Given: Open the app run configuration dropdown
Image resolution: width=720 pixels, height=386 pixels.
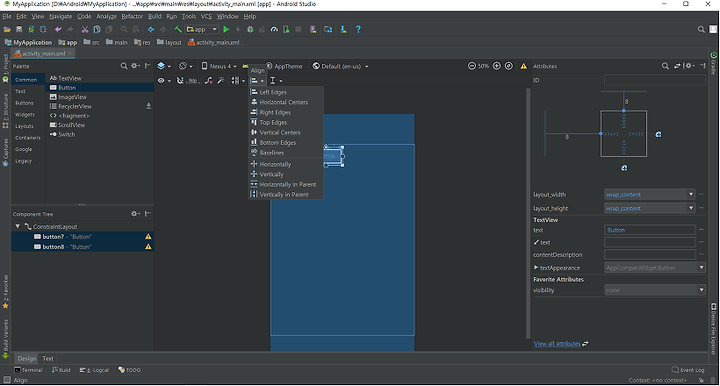Looking at the screenshot, I should tap(202, 29).
